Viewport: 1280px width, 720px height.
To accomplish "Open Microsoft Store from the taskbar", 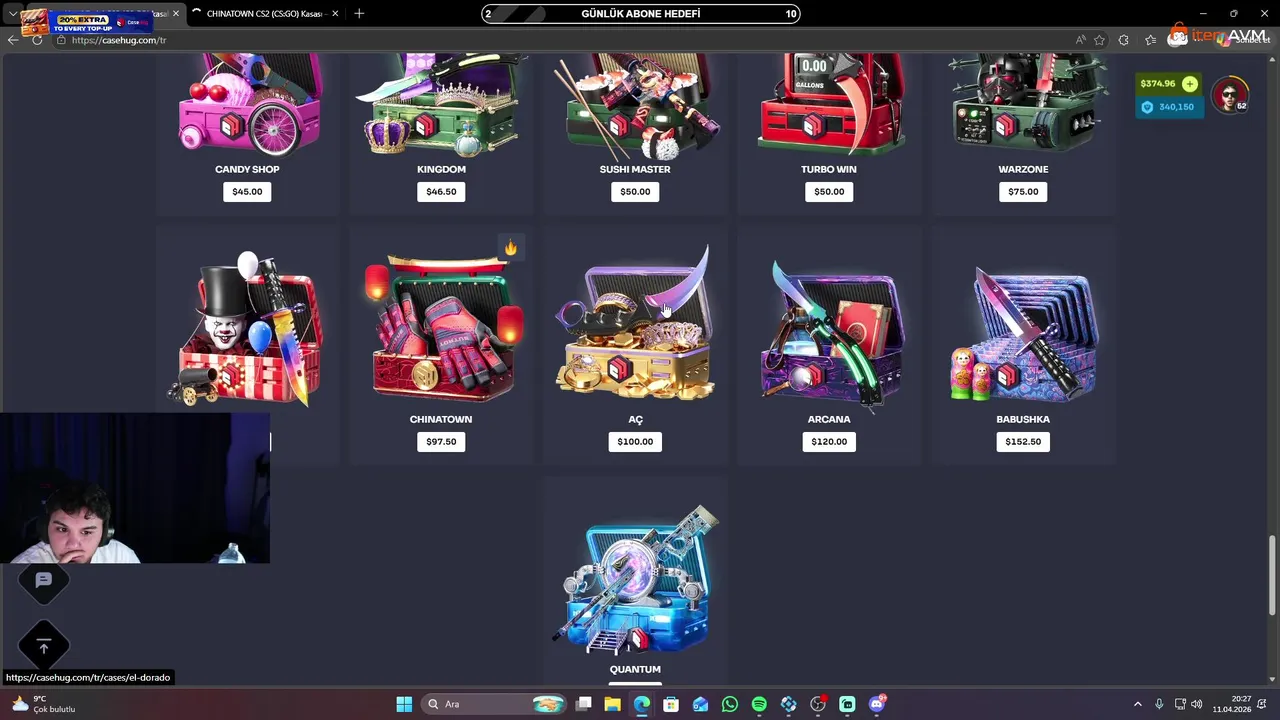I will point(671,704).
